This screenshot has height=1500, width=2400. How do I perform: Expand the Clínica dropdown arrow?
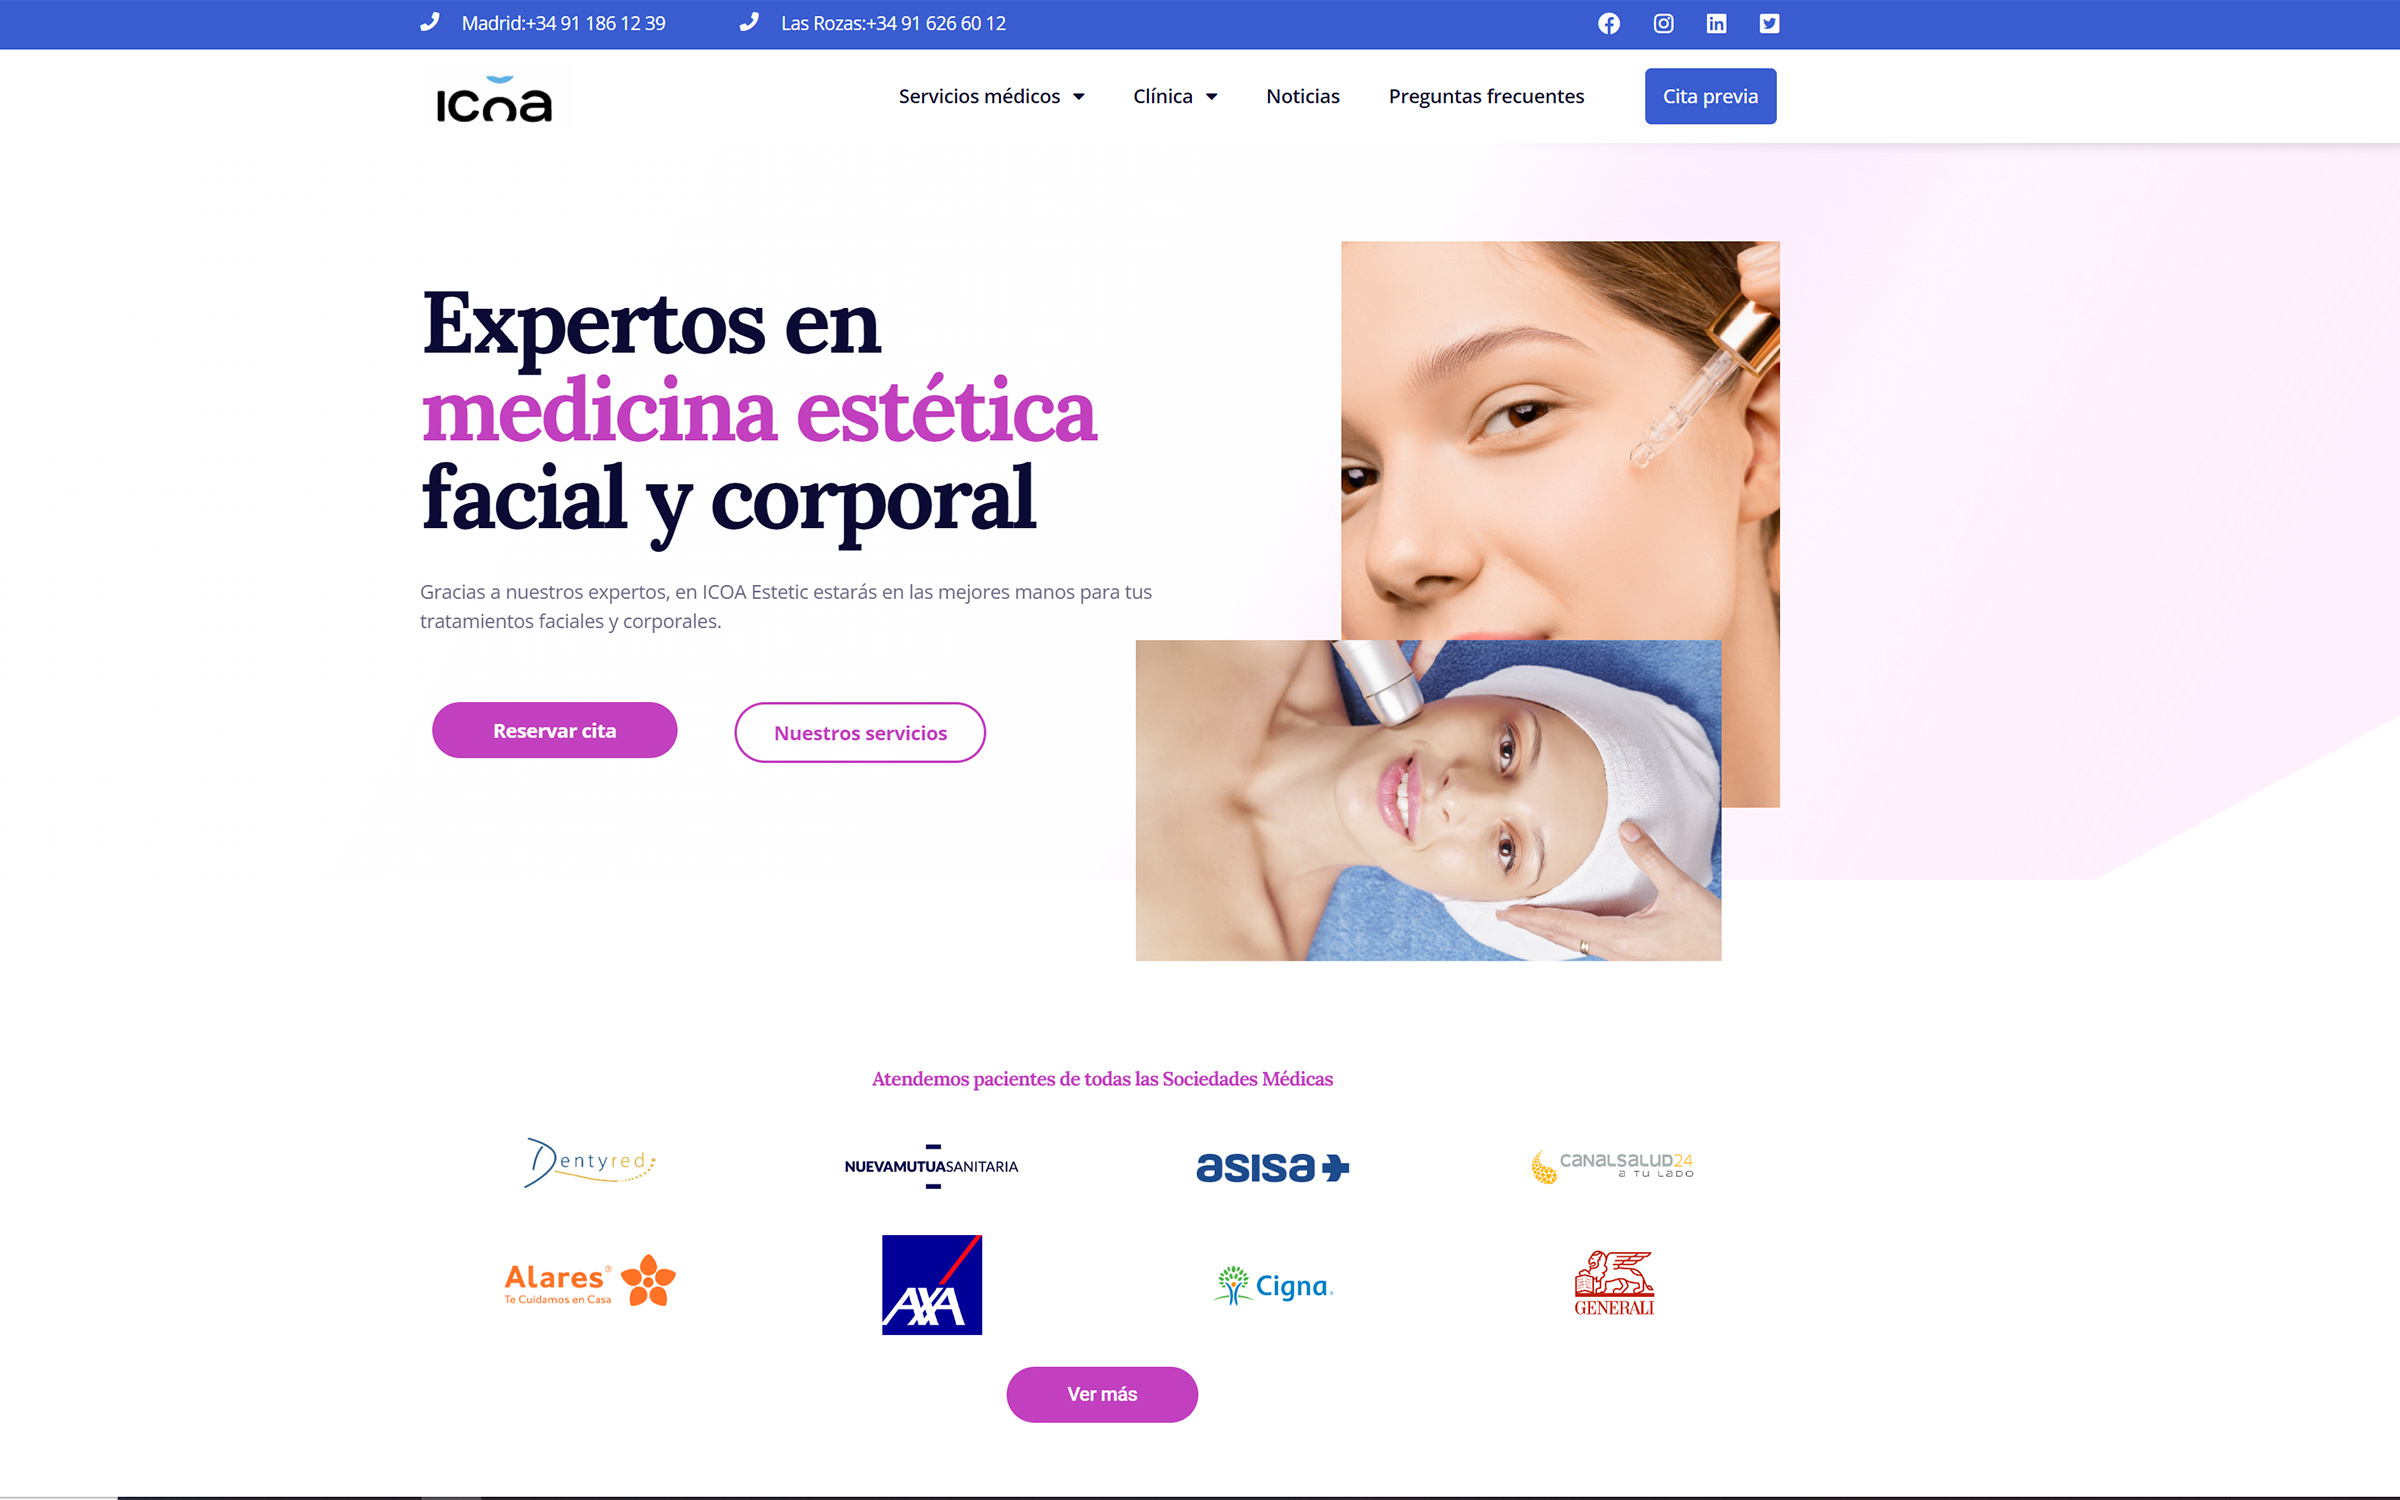click(1211, 97)
